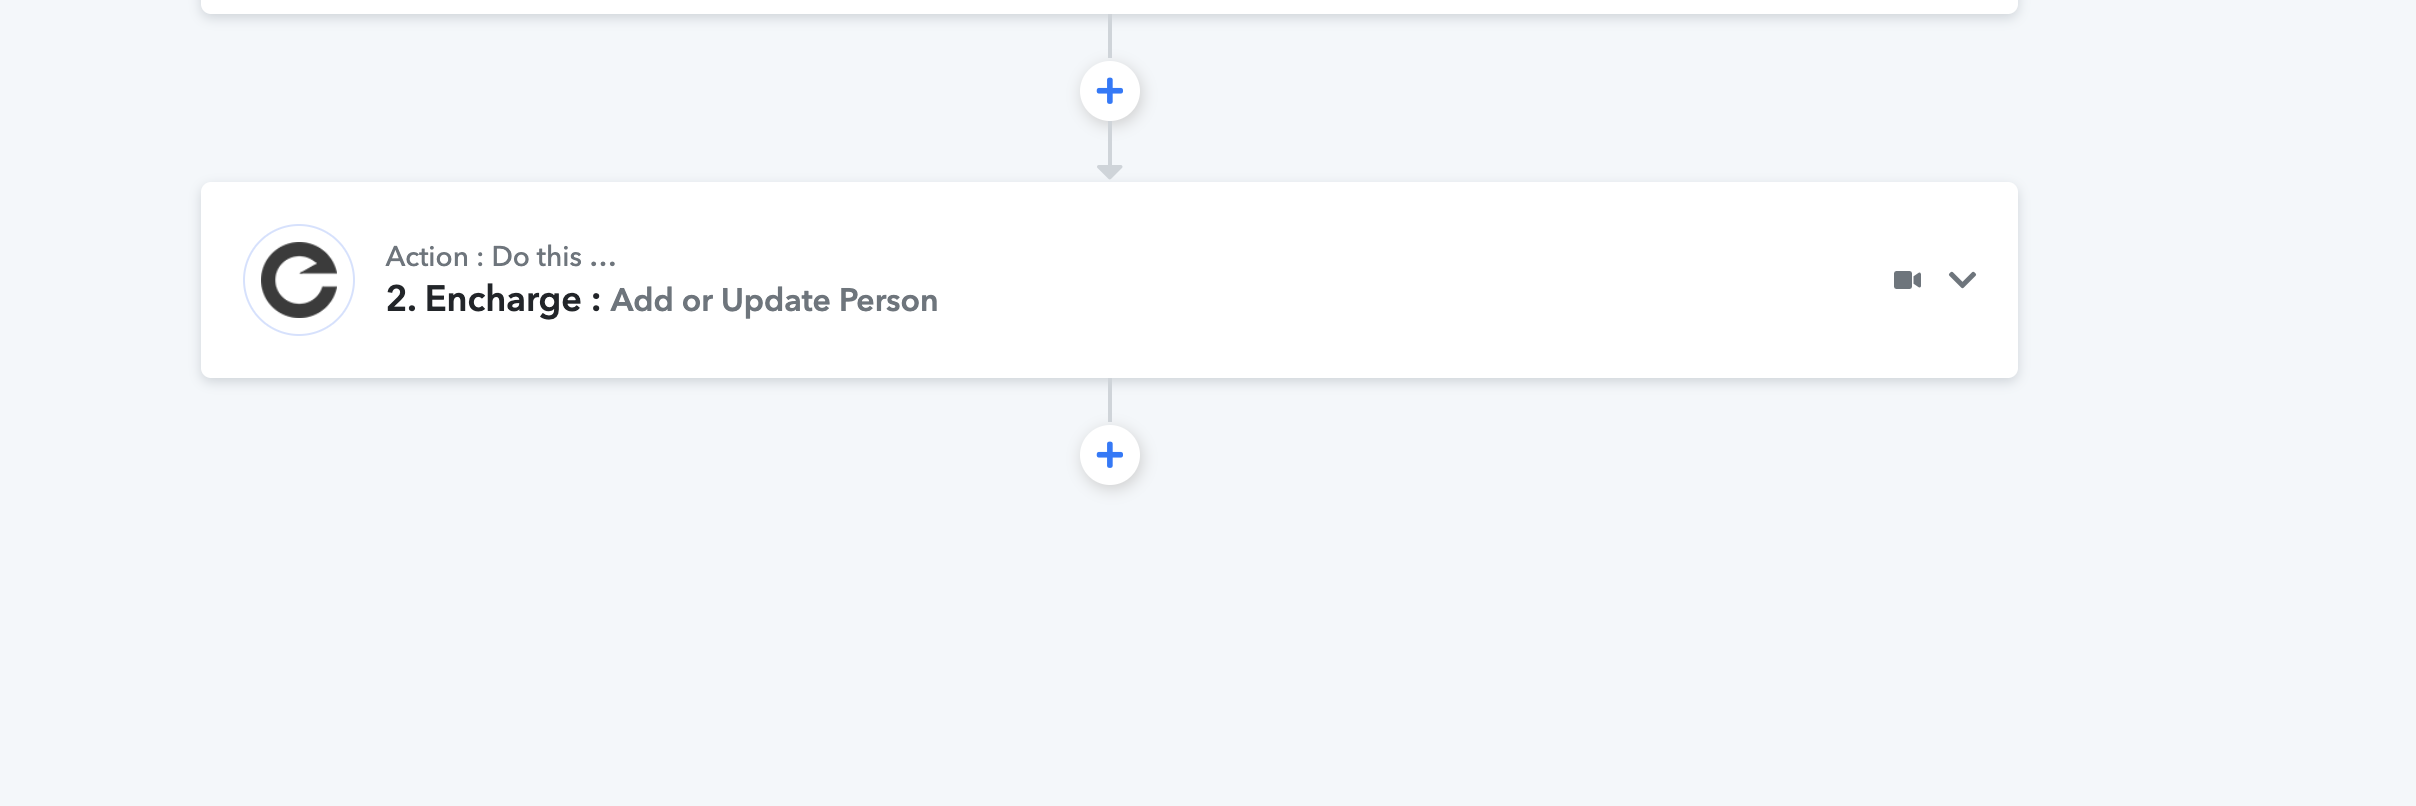2416x806 pixels.
Task: Open the Encharge action step card
Action: coord(1109,280)
